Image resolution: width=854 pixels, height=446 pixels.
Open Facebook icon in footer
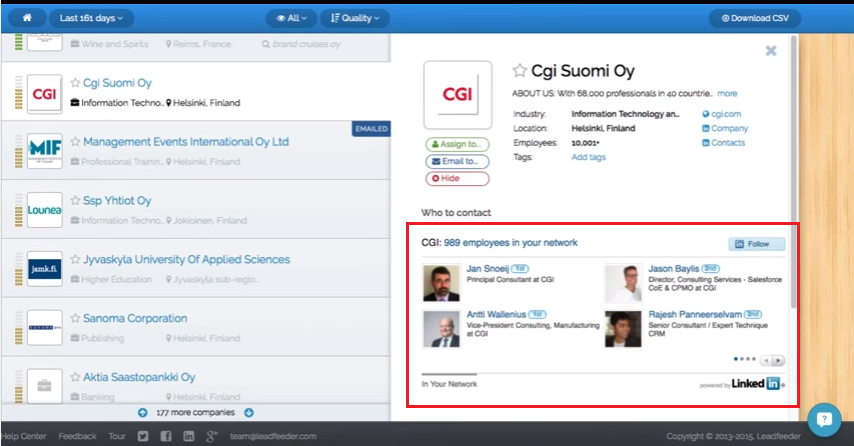coord(166,436)
